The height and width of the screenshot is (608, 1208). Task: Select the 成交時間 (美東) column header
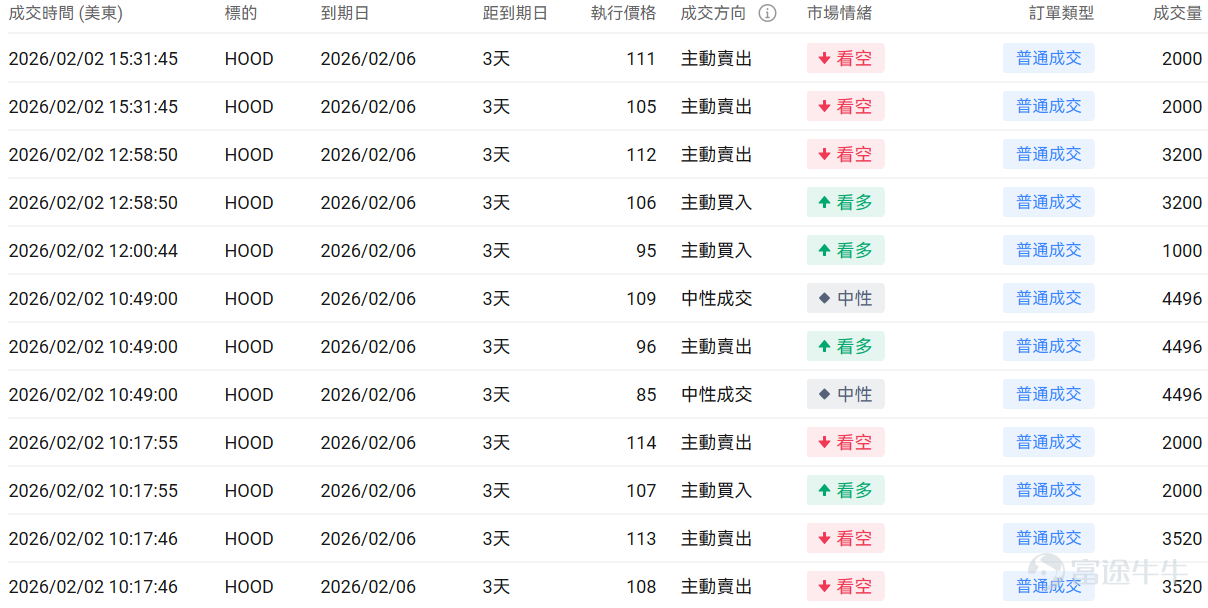point(66,14)
